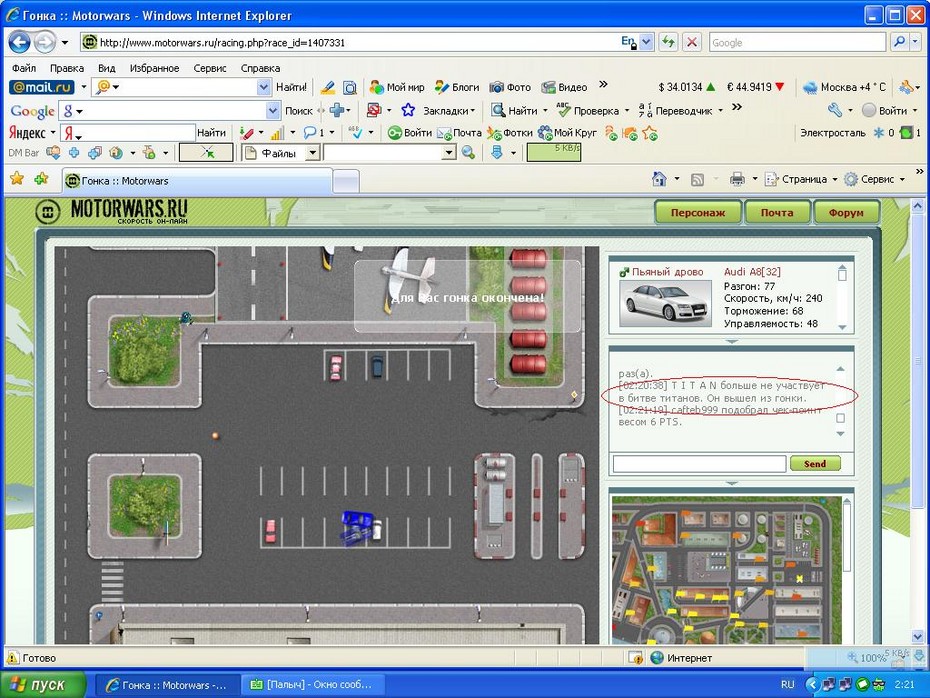This screenshot has width=930, height=698.
Task: Click the Почта button on Motorwars
Action: pos(777,212)
